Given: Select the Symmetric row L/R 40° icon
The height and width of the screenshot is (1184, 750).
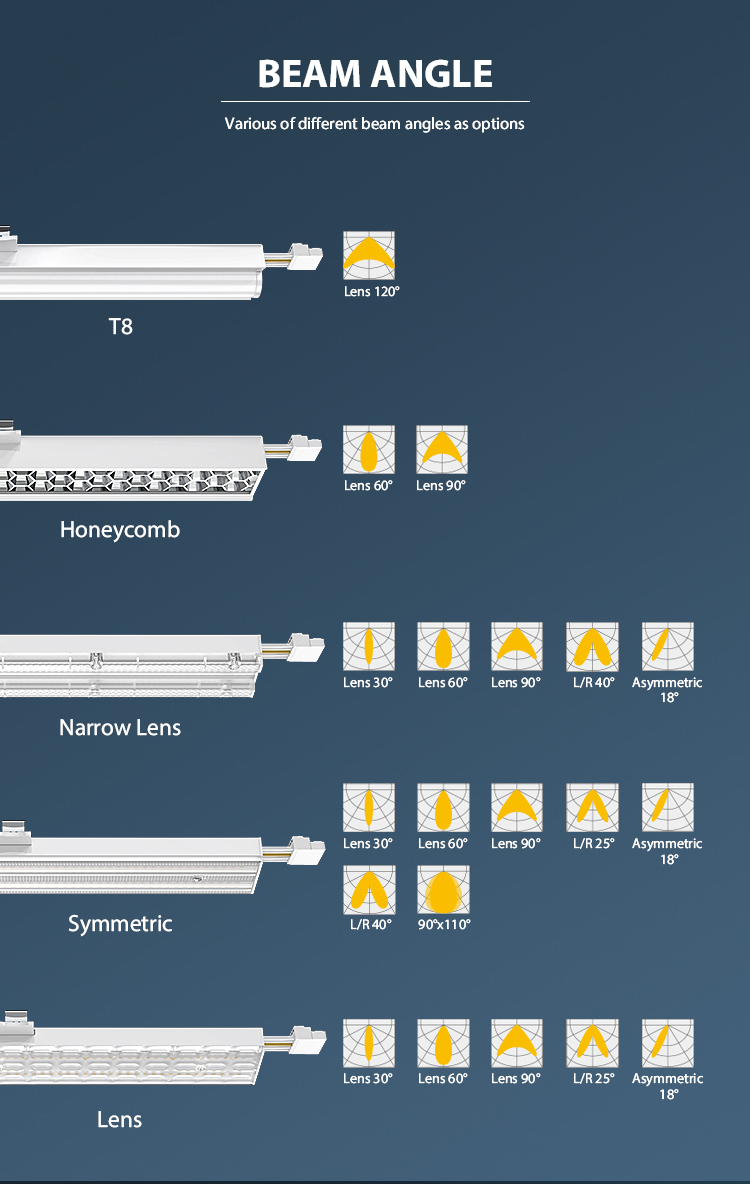Looking at the screenshot, I should pyautogui.click(x=369, y=890).
